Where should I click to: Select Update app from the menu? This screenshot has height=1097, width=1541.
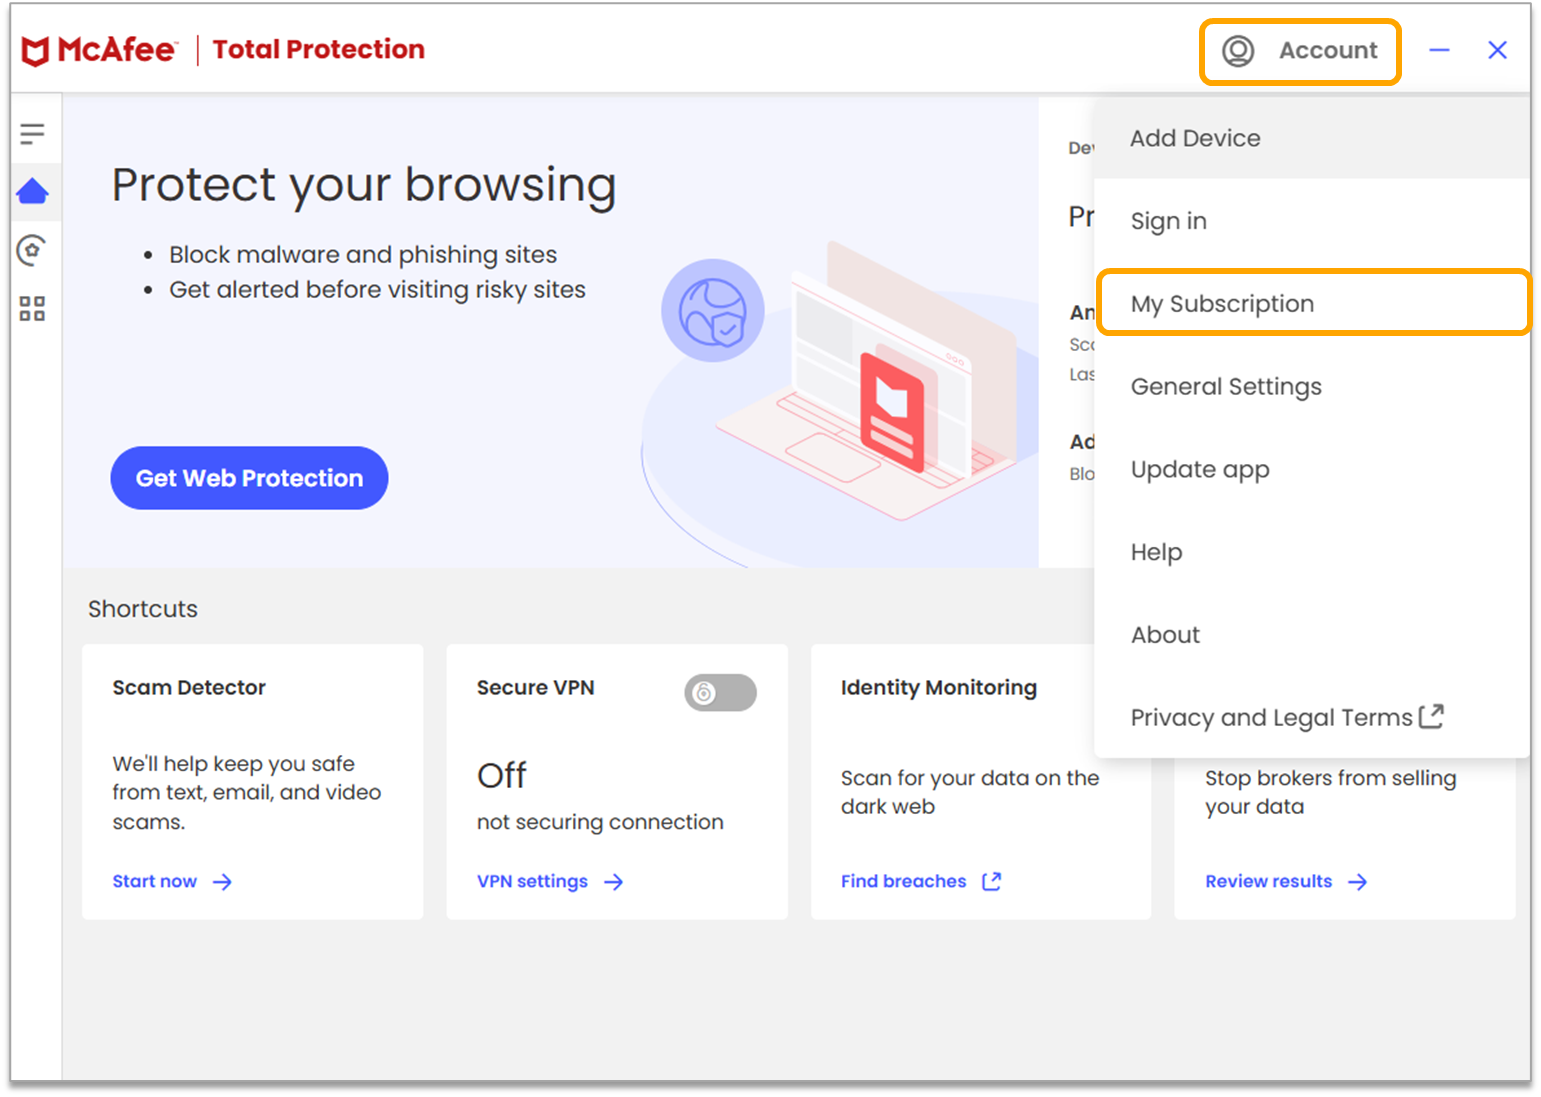[x=1200, y=470]
